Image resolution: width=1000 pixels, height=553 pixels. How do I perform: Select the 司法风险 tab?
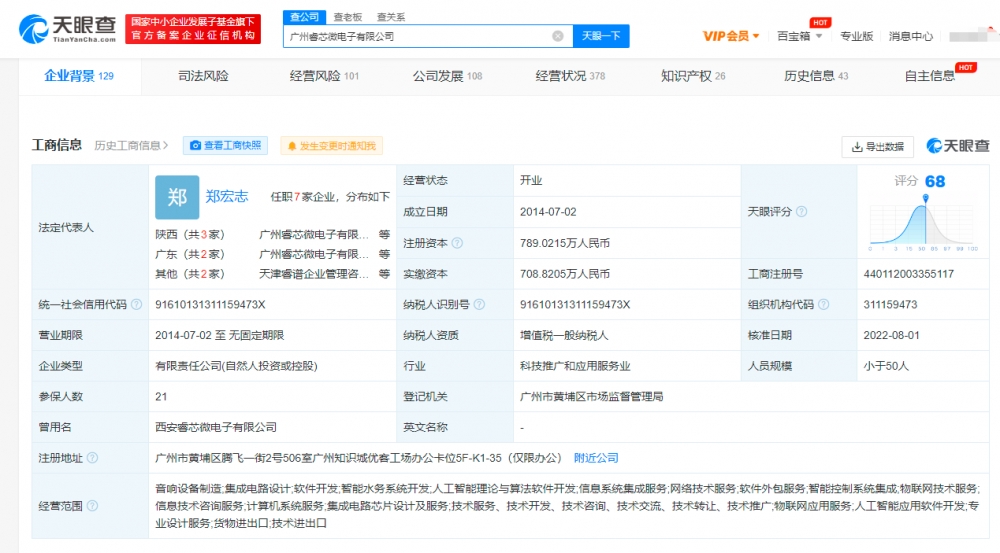pos(203,76)
